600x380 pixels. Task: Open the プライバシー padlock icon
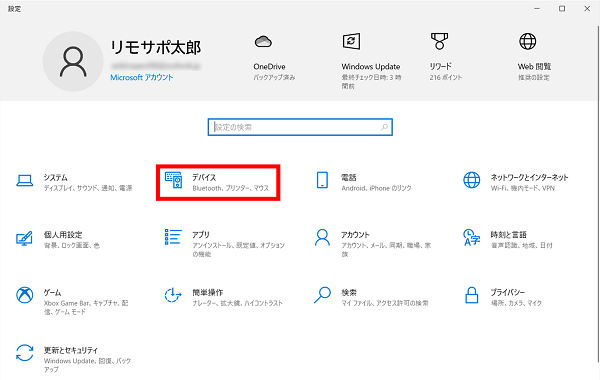(471, 295)
